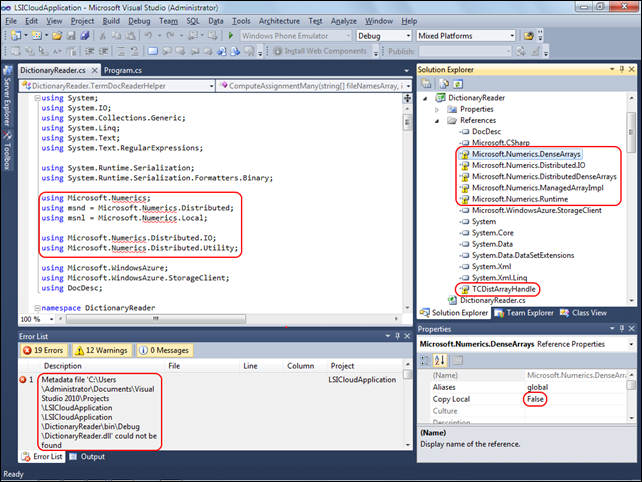Switch to the Team Explorer tab

[525, 313]
